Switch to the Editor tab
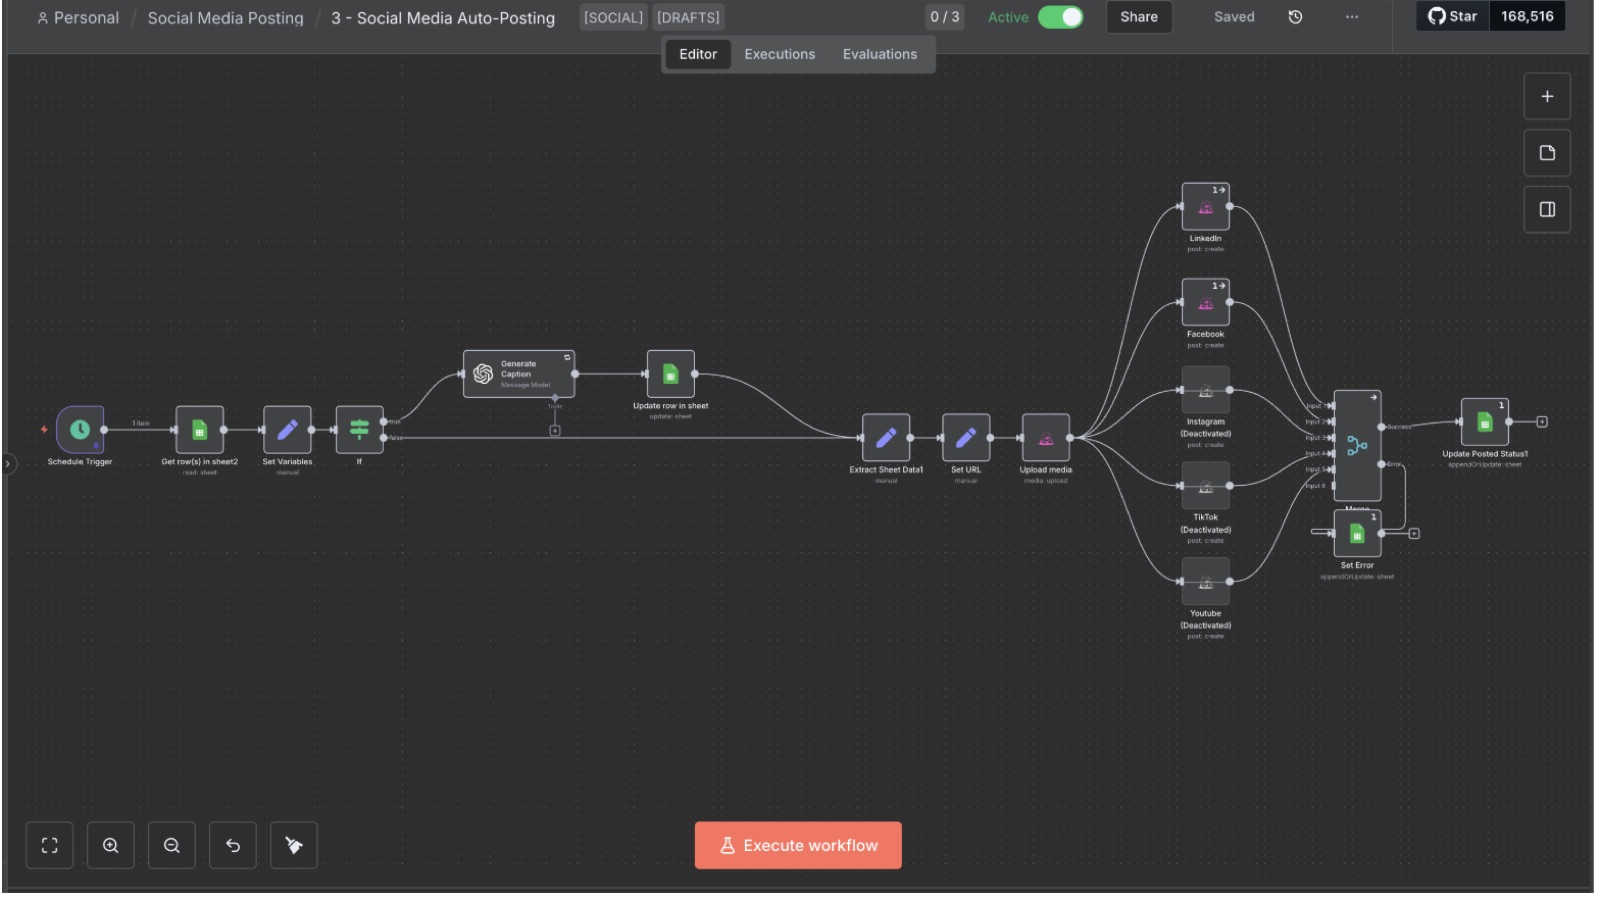This screenshot has width=1600, height=898. [698, 54]
